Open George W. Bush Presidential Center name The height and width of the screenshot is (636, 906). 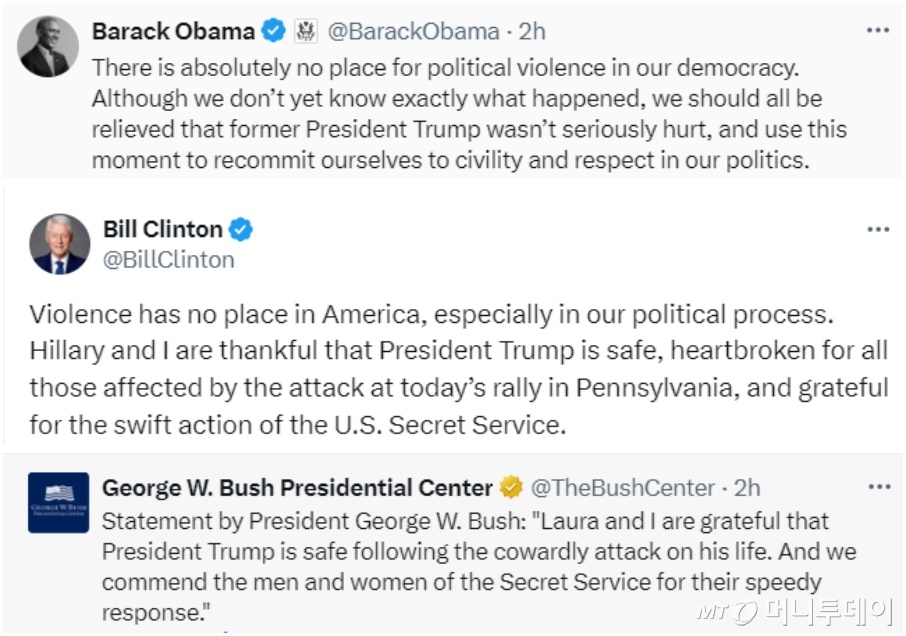point(297,488)
